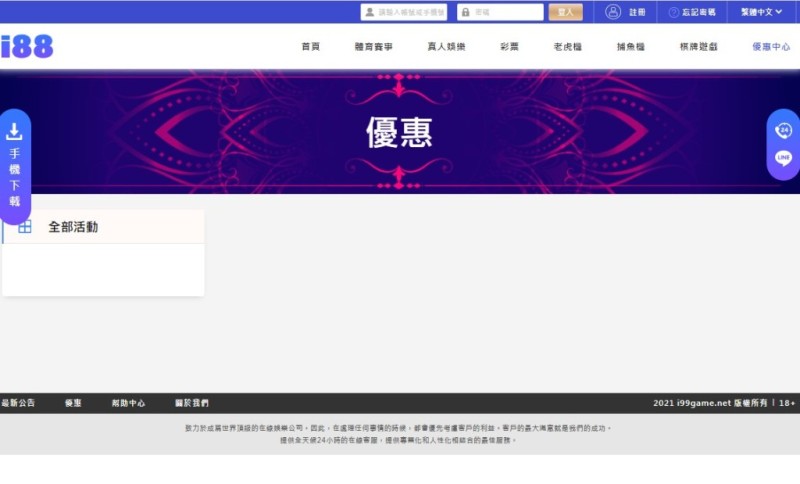Viewport: 800px width, 484px height.
Task: Click the LINE chat icon
Action: 783,158
